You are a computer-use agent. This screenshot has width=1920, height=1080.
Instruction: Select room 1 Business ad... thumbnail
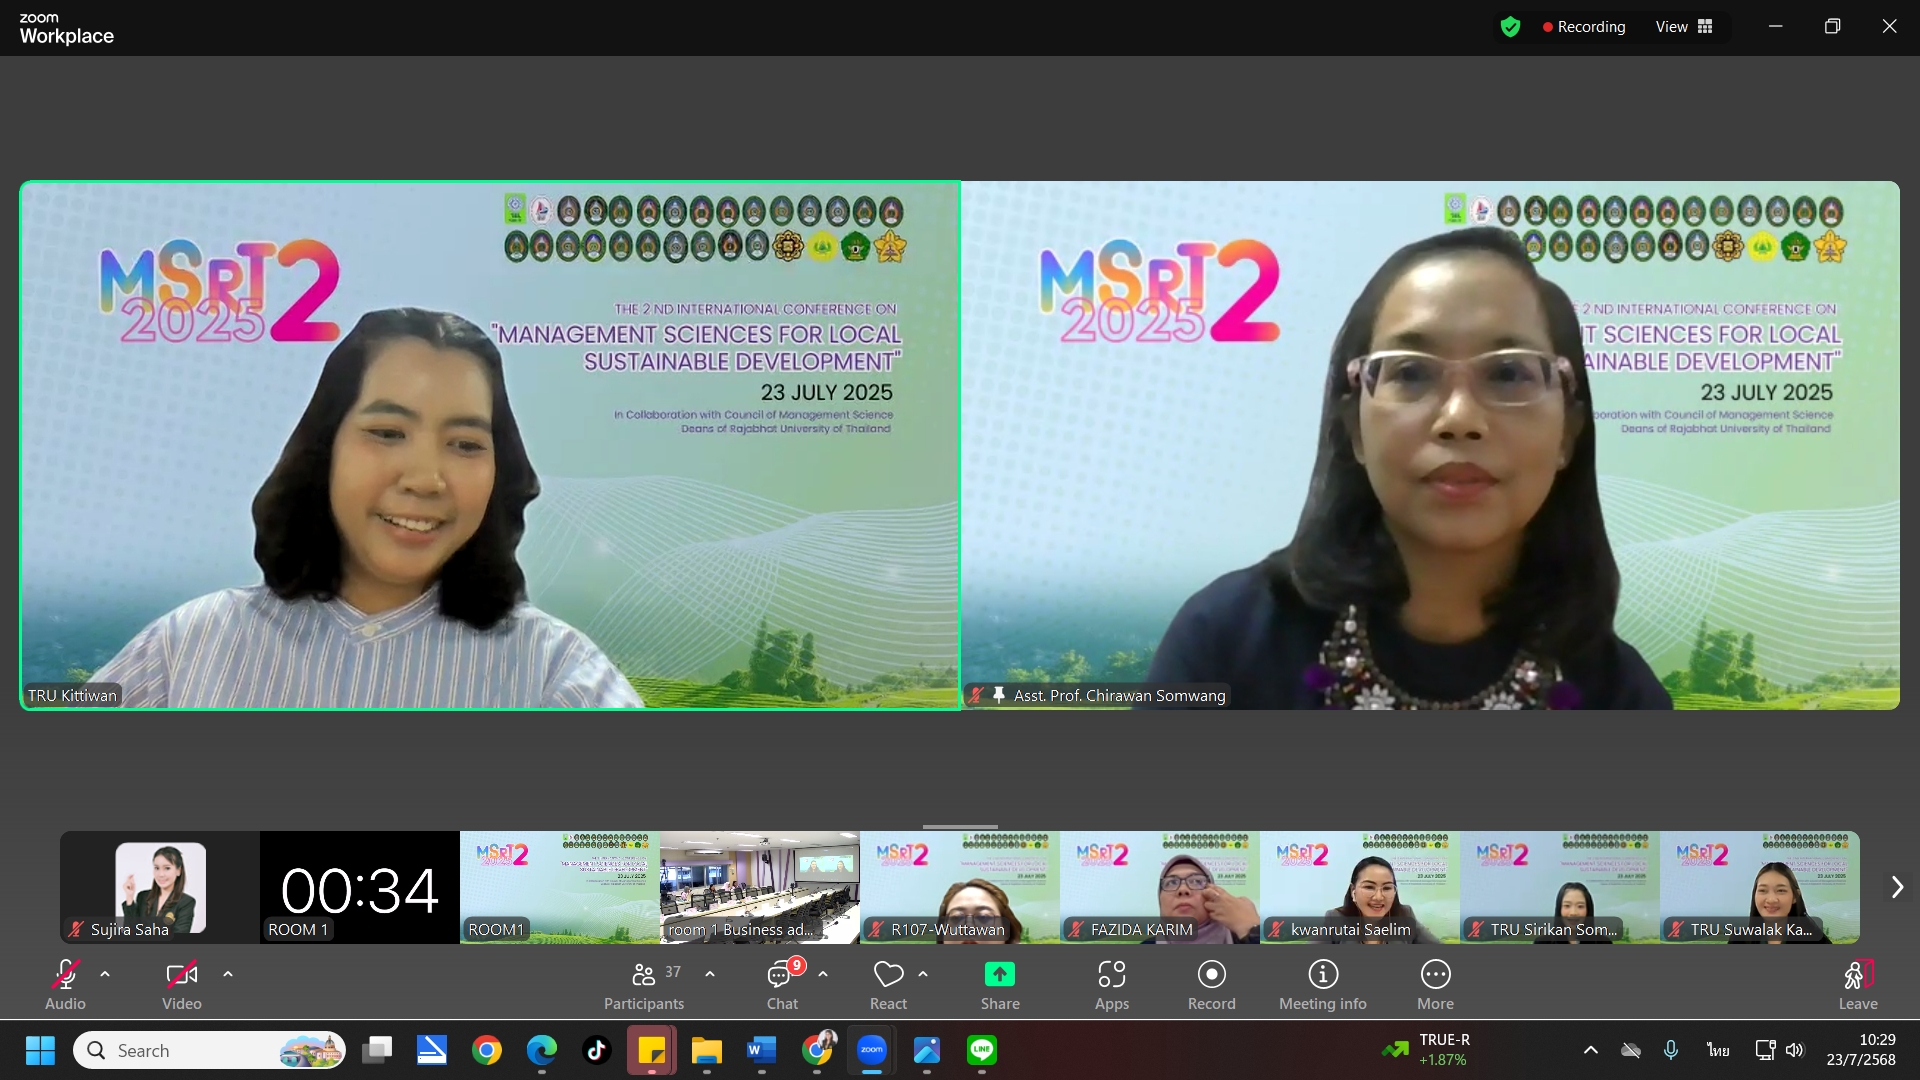pos(760,887)
